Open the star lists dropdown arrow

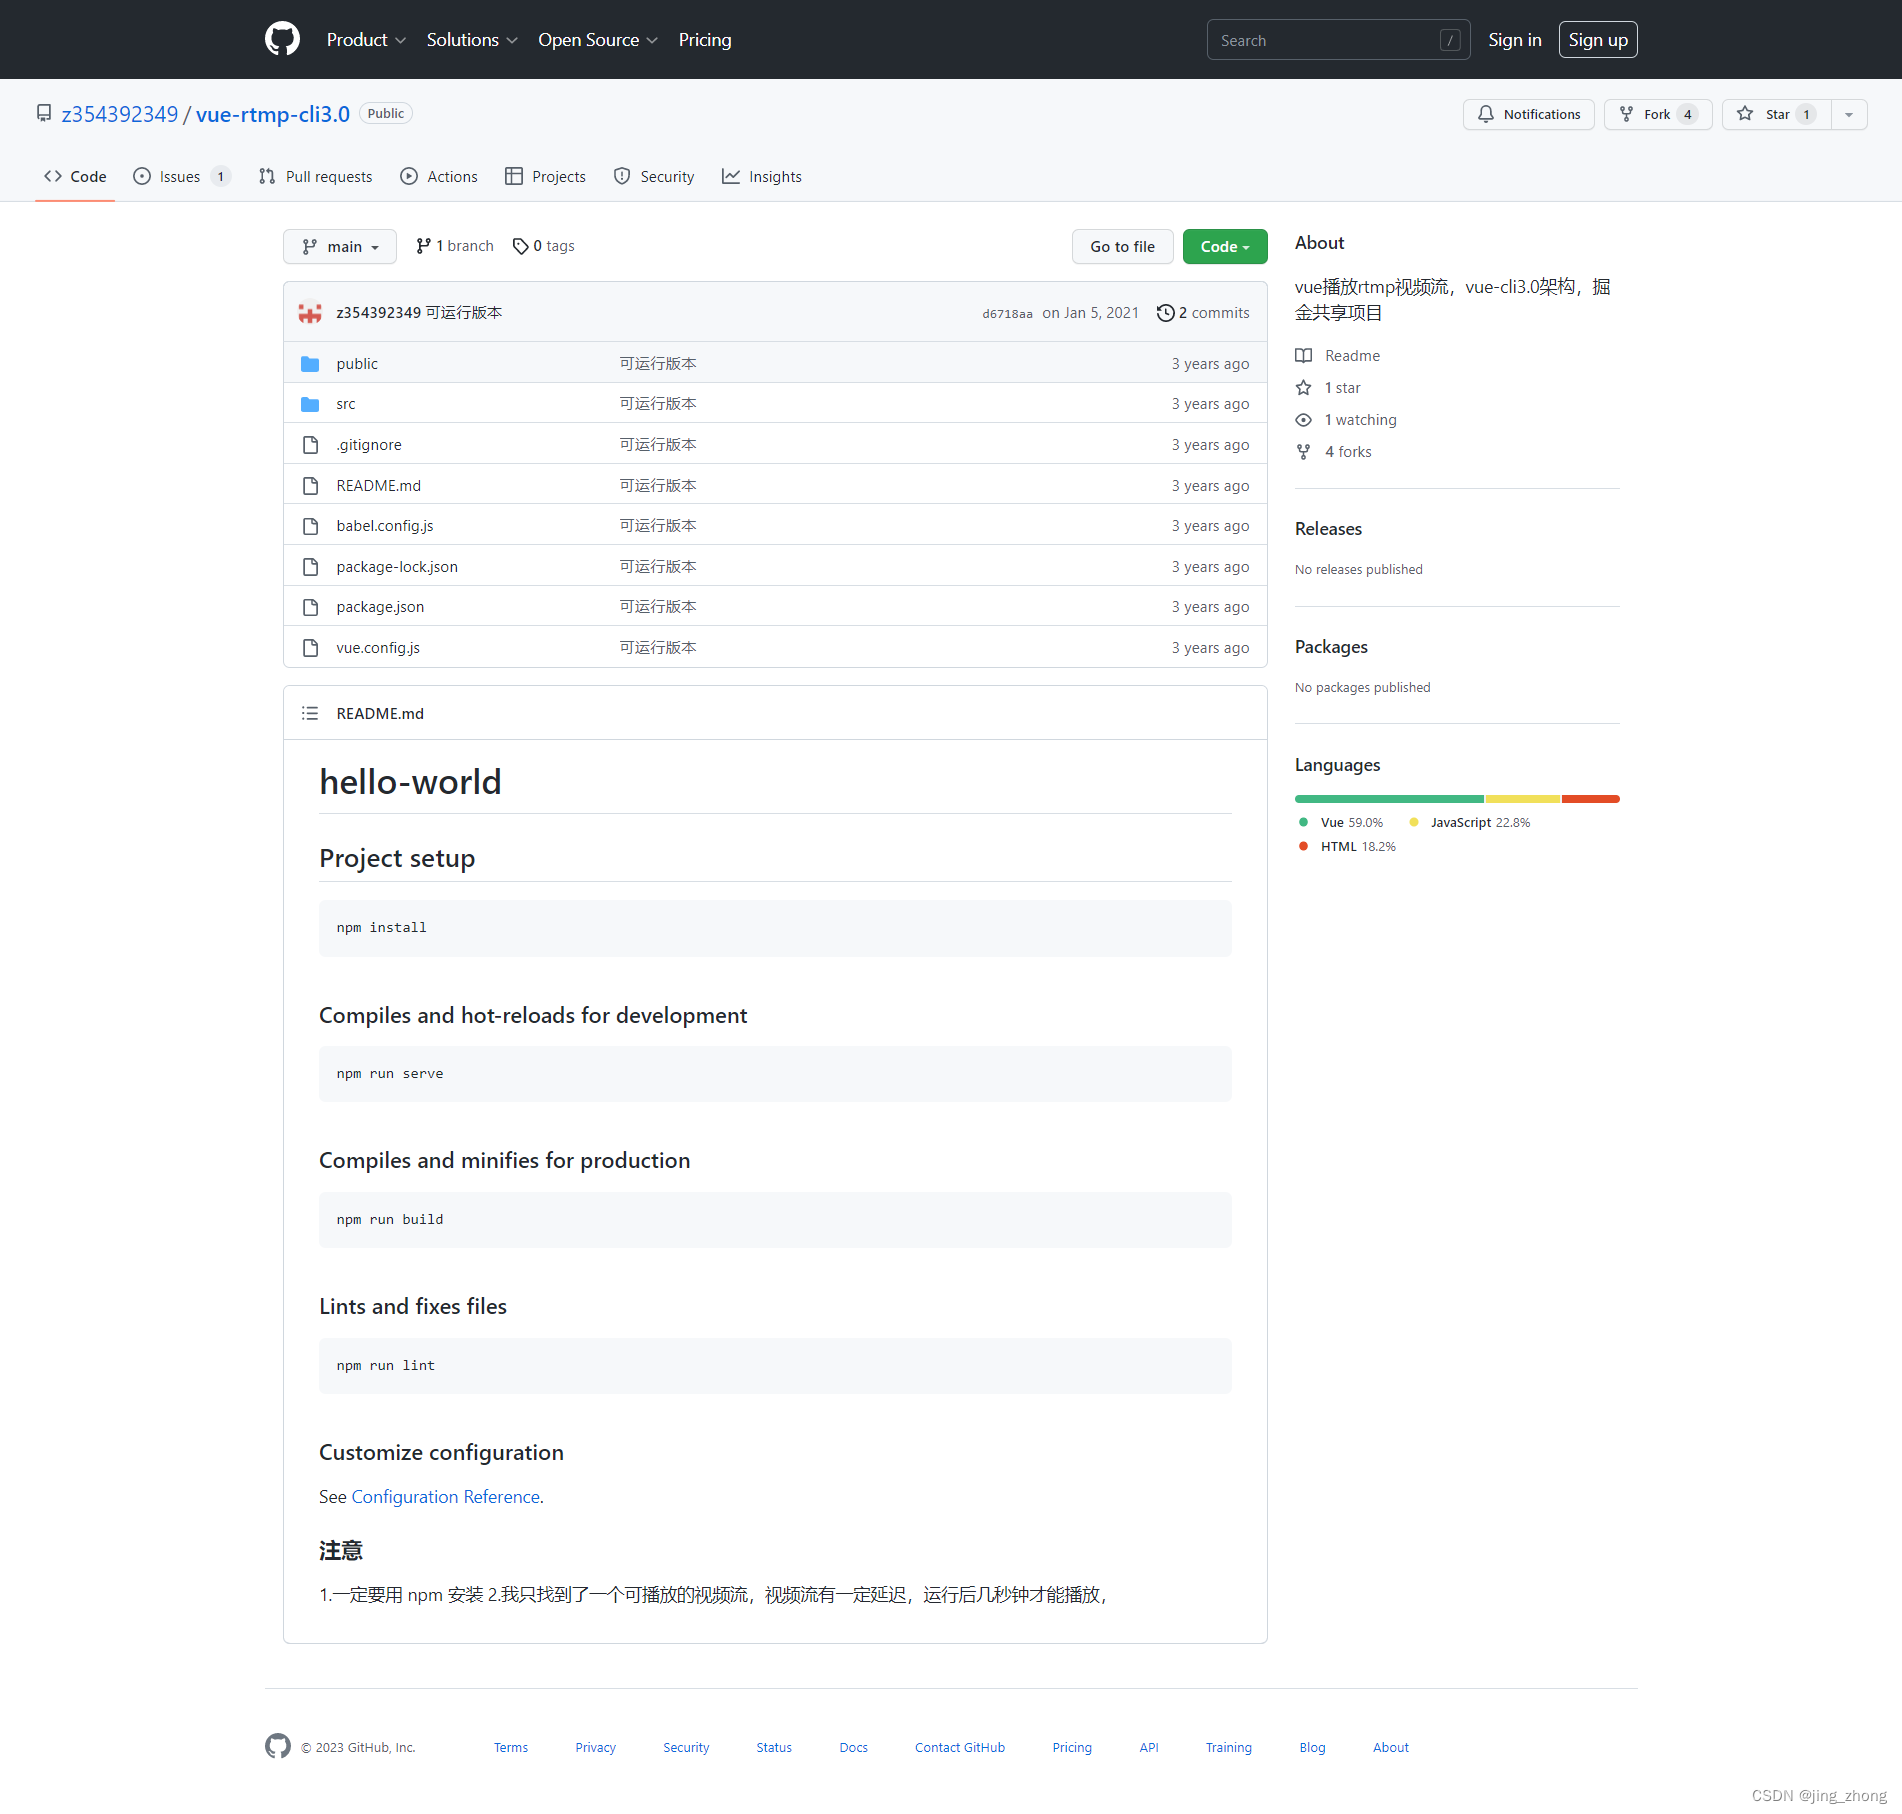tap(1849, 114)
